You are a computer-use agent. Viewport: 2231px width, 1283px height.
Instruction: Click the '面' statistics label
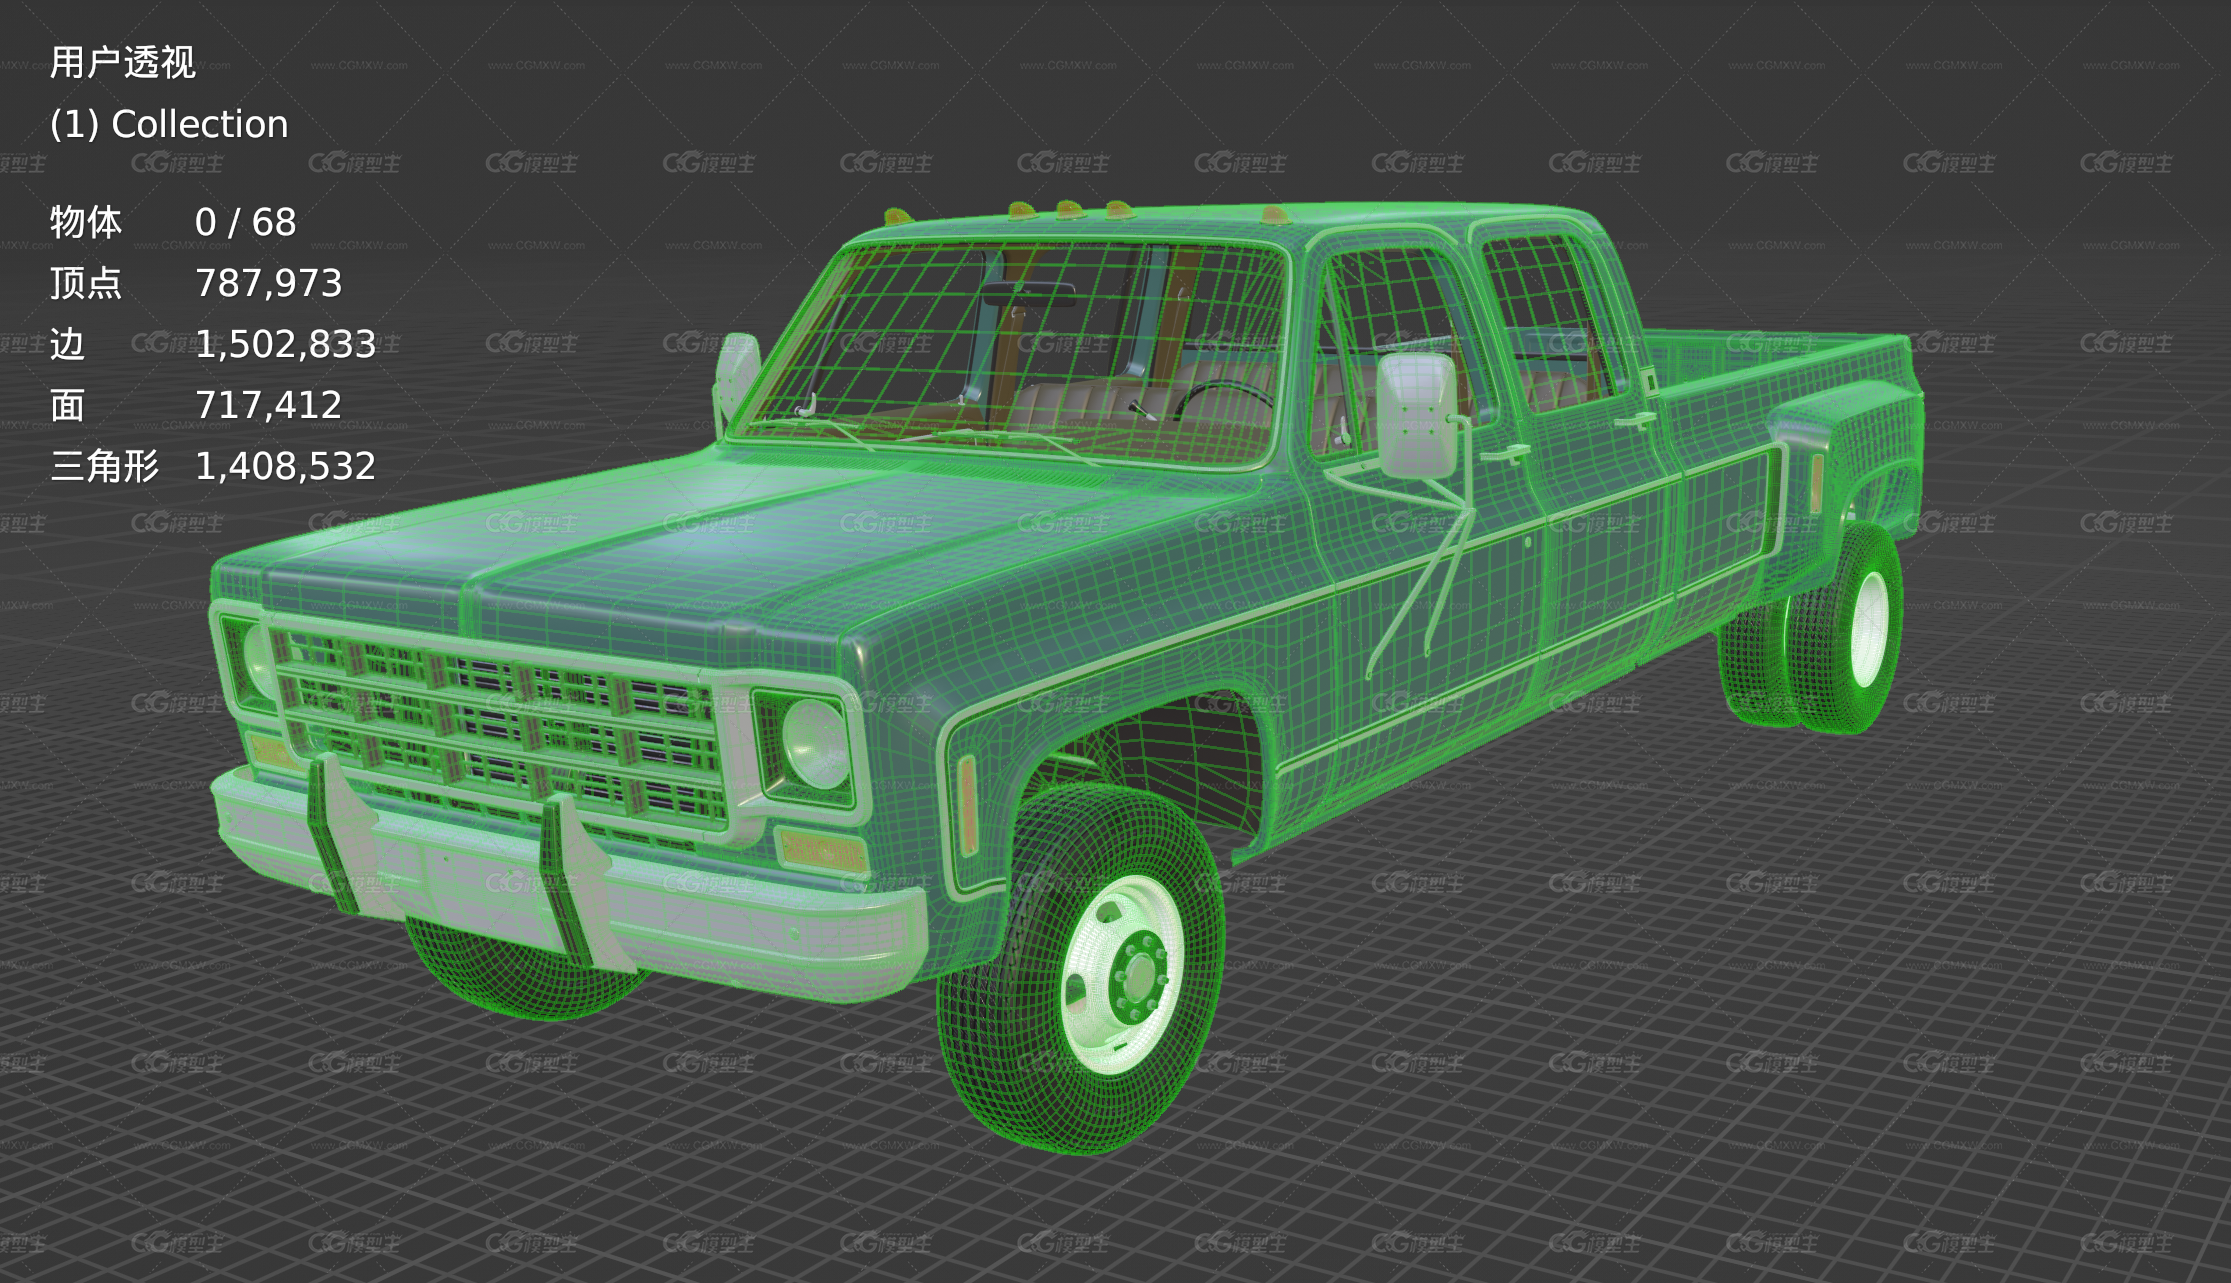(x=68, y=405)
